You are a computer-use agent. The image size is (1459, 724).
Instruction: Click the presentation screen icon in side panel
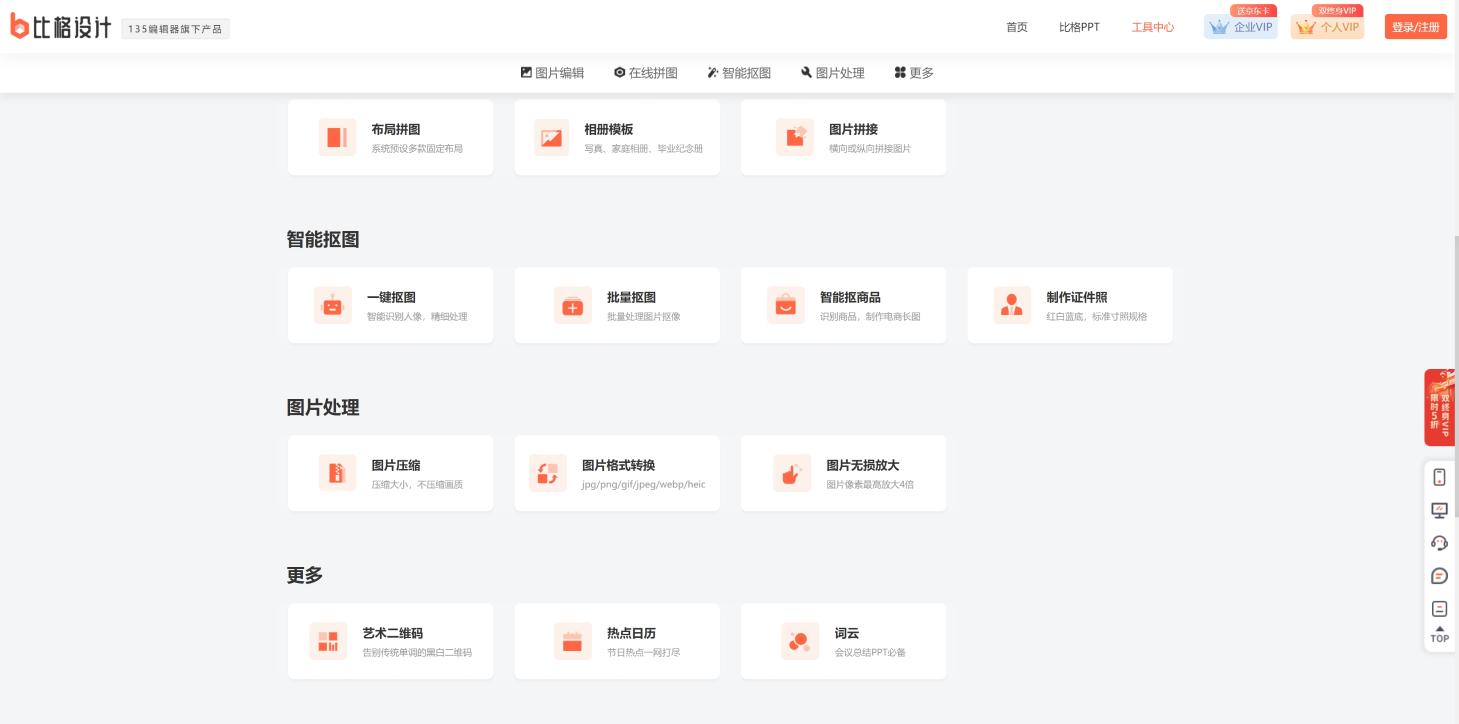pyautogui.click(x=1440, y=510)
